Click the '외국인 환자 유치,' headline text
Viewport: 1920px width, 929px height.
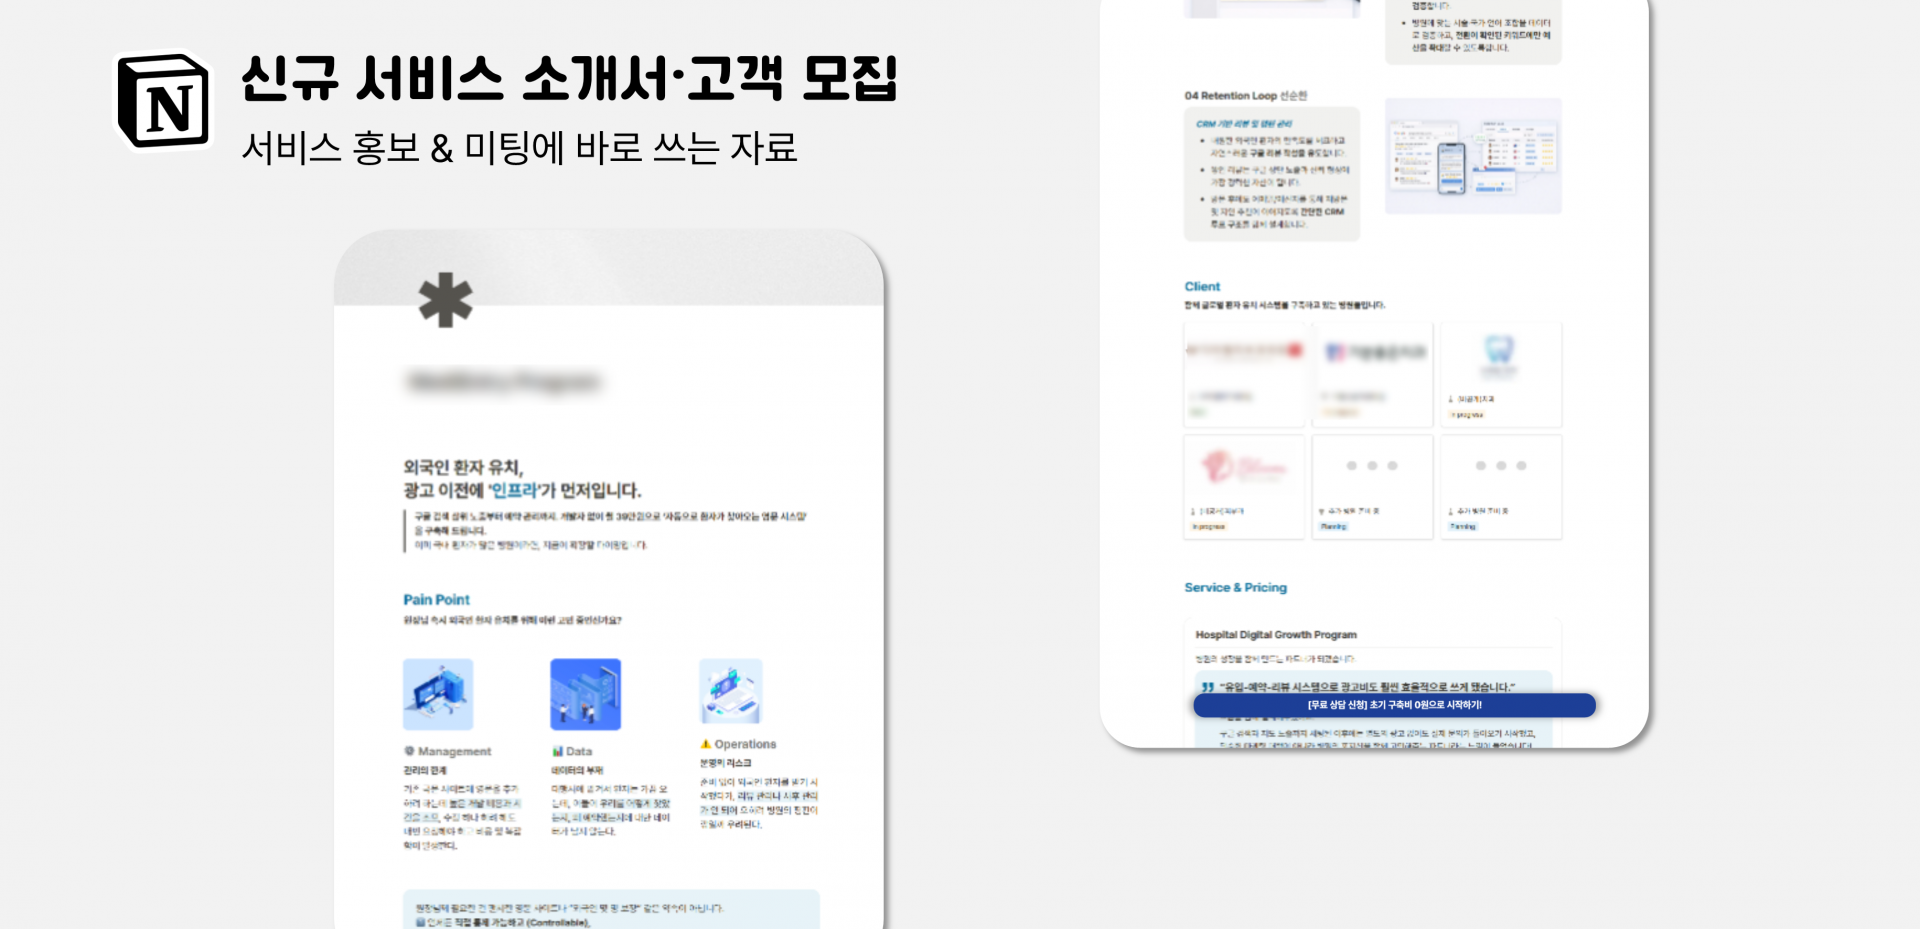(x=463, y=467)
